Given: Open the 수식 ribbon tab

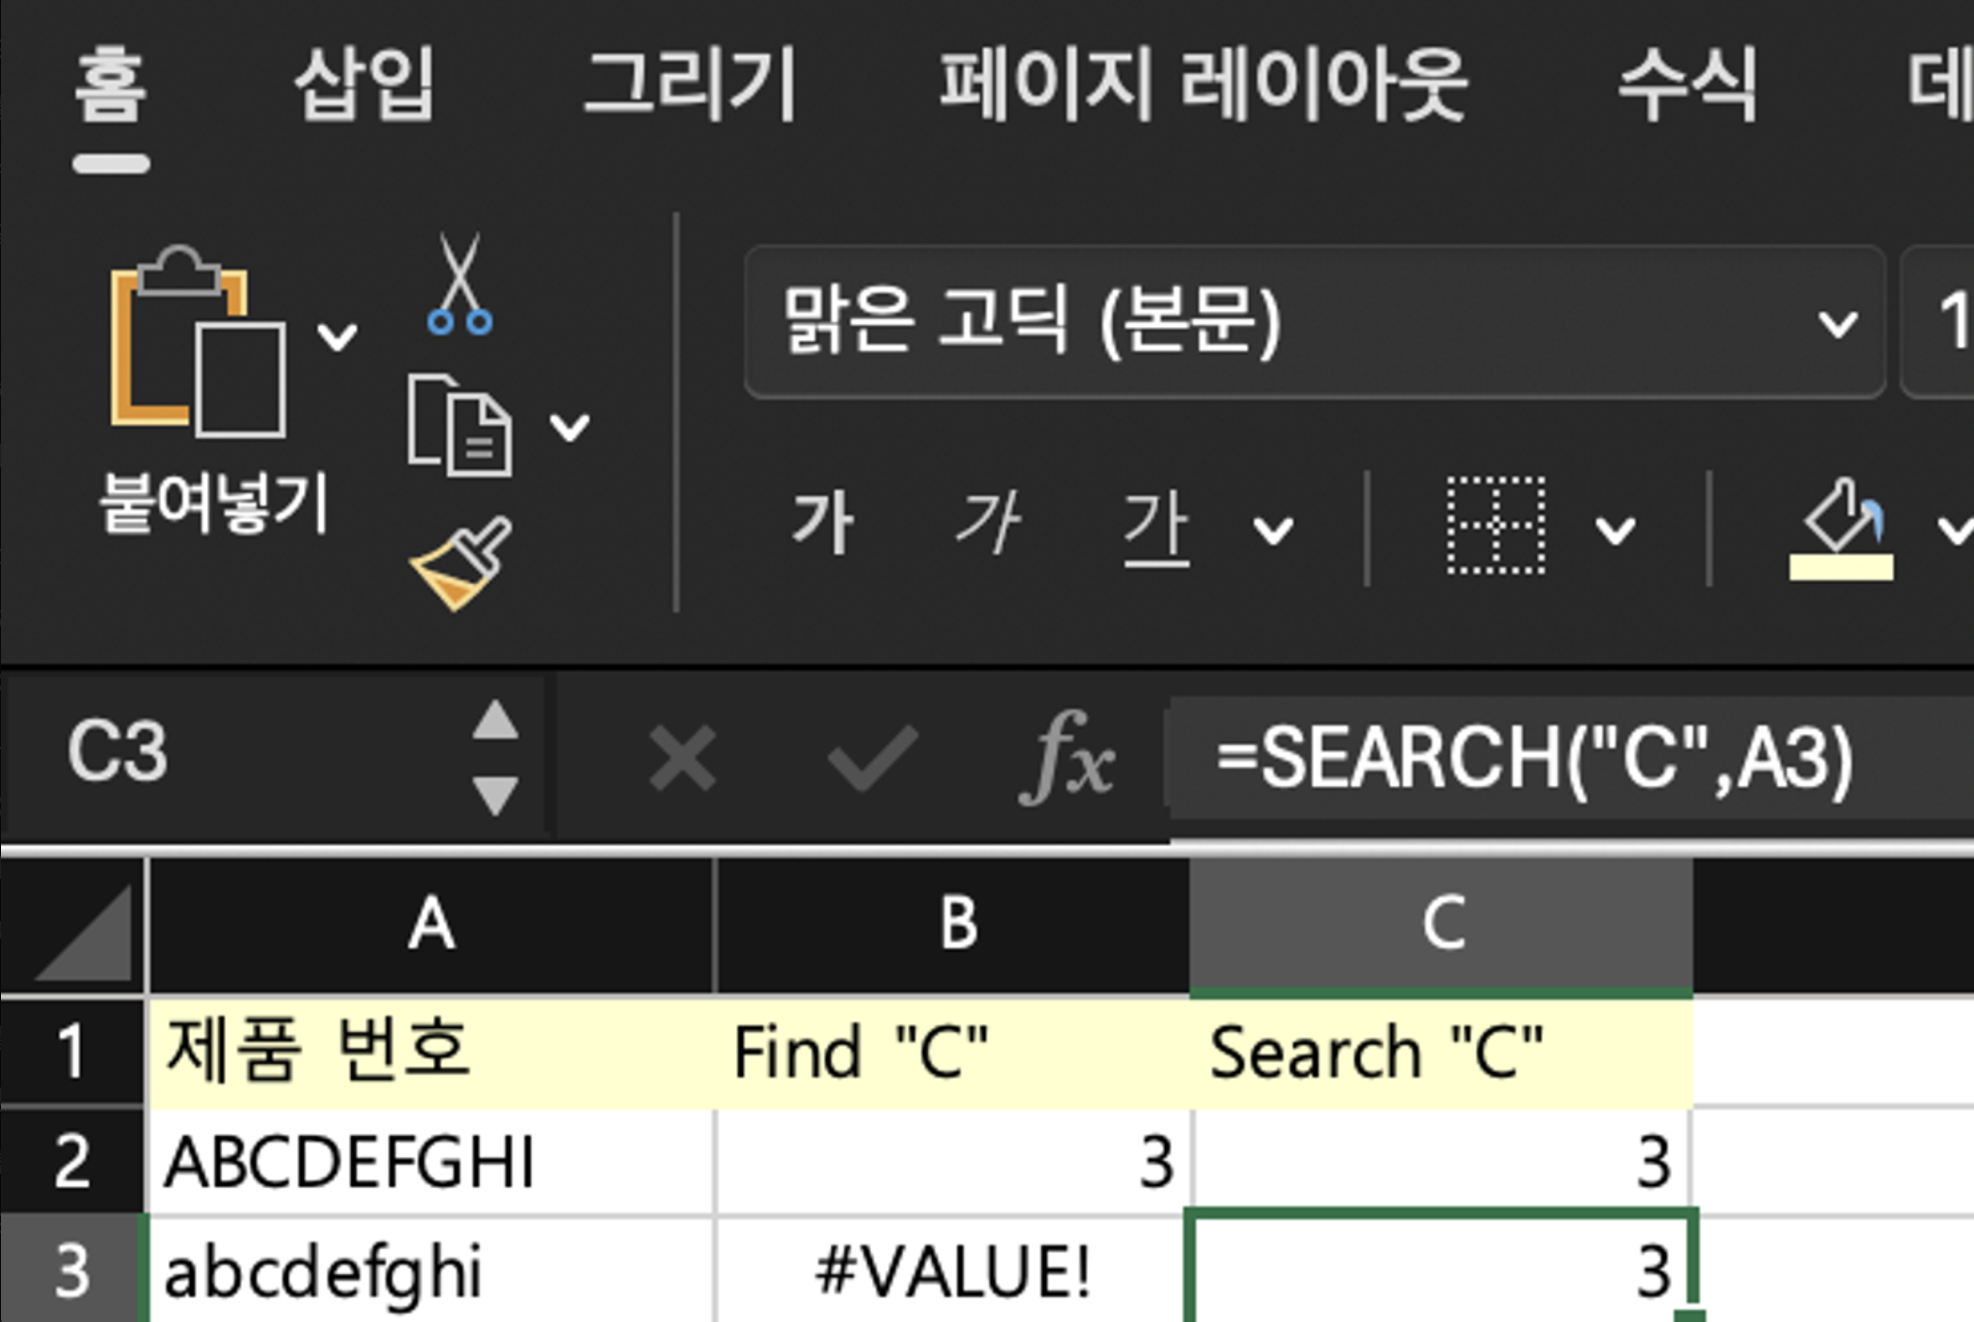Looking at the screenshot, I should point(1687,84).
